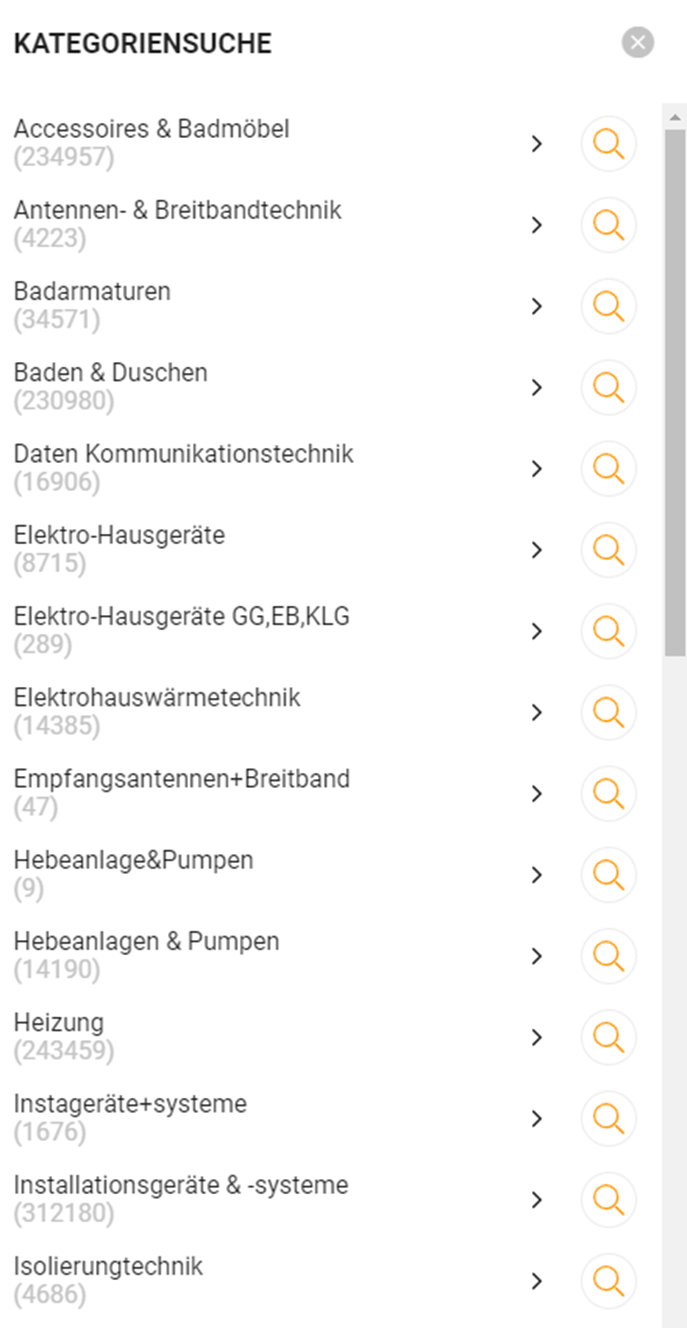The height and width of the screenshot is (1328, 687).
Task: Click magnifier icon for Heizung
Action: (x=608, y=1037)
